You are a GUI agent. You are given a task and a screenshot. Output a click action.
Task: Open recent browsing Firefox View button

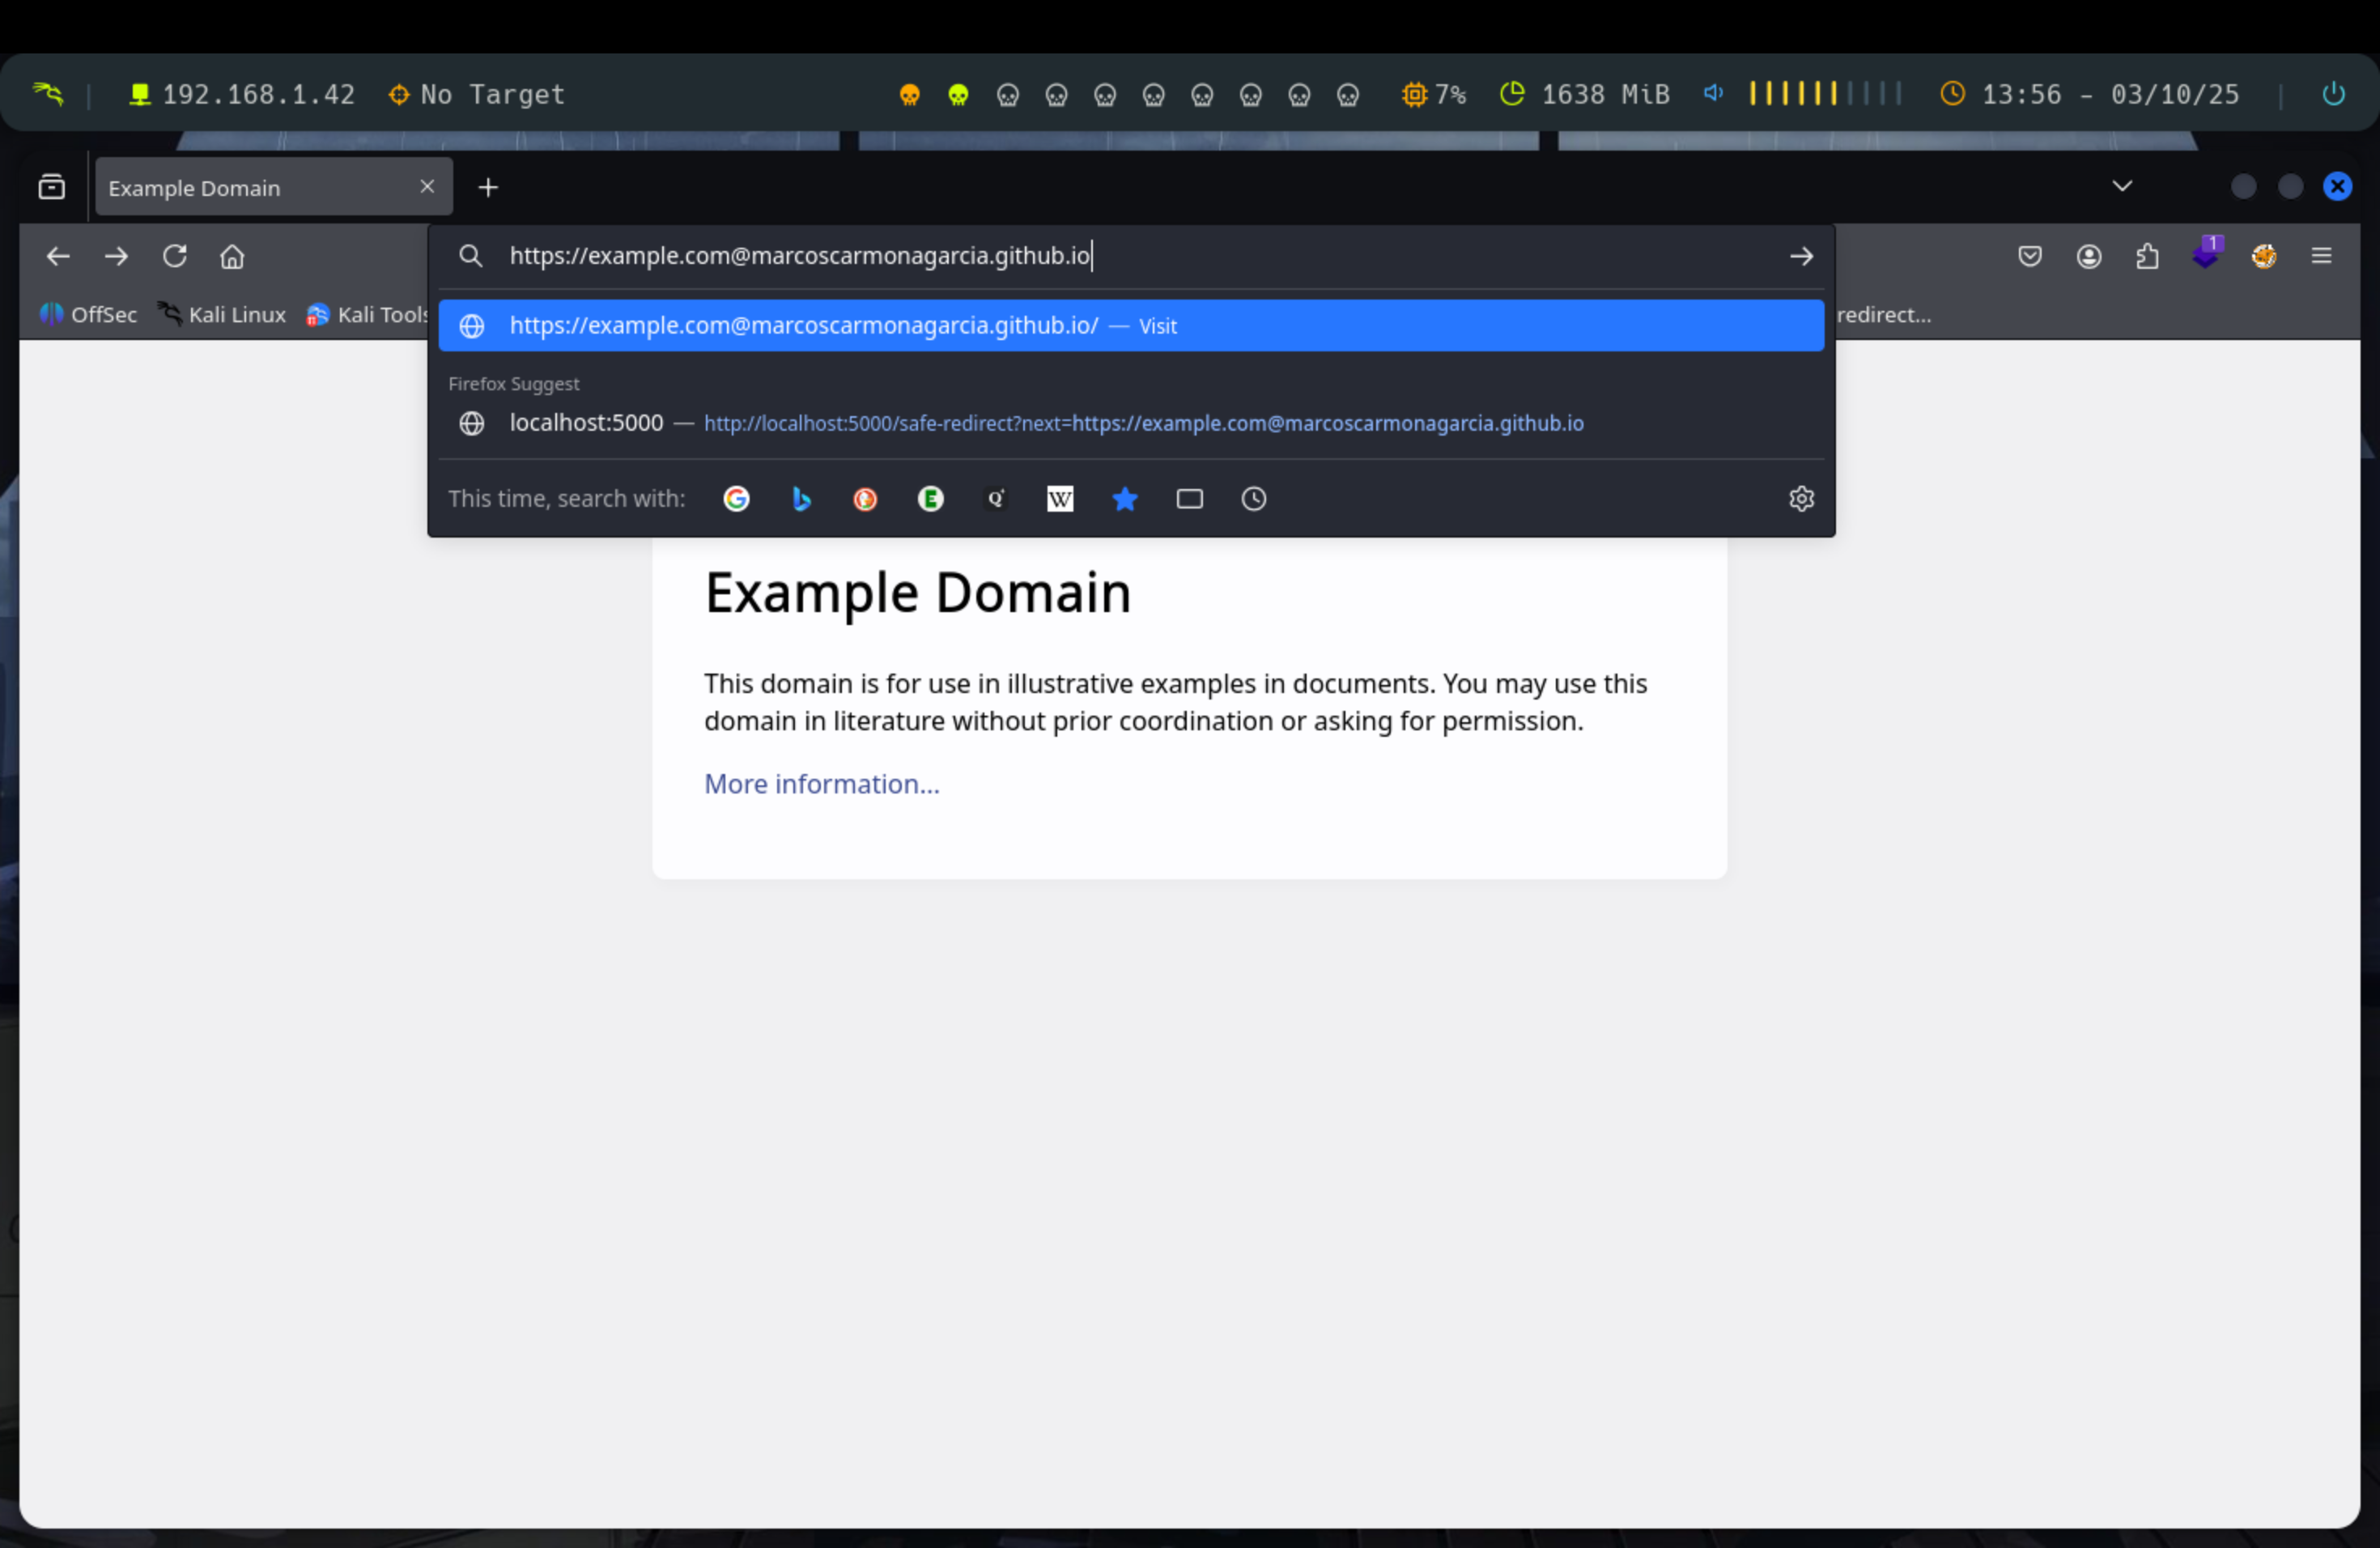coord(52,187)
